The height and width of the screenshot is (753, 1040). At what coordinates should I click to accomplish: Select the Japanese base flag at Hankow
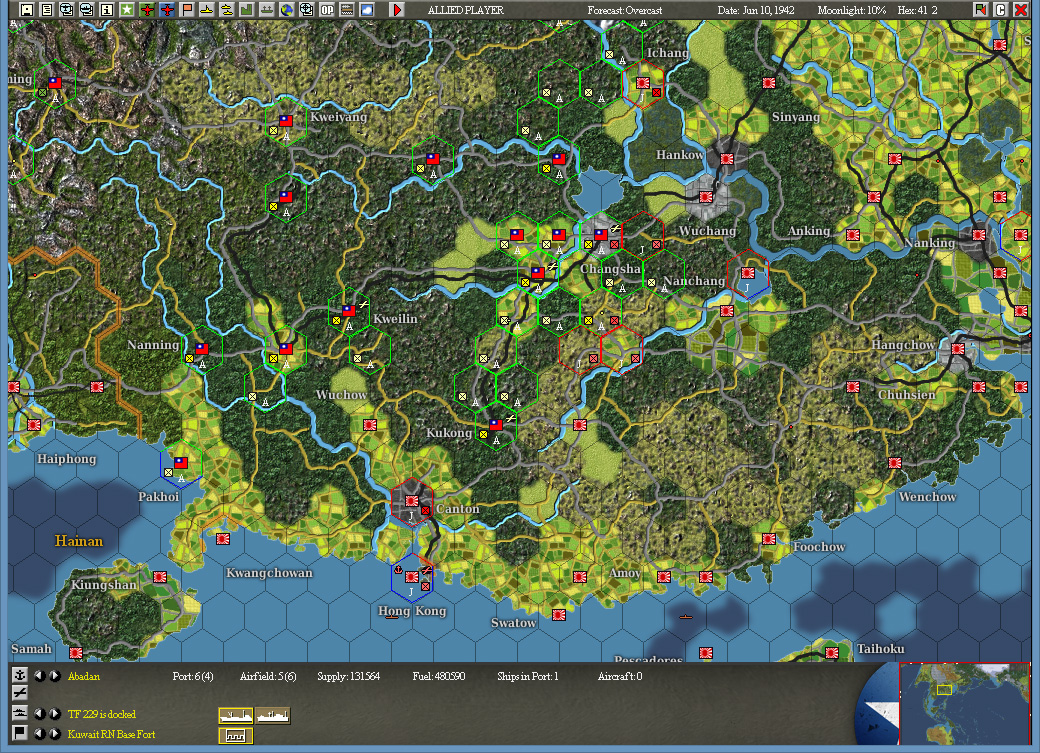(727, 159)
